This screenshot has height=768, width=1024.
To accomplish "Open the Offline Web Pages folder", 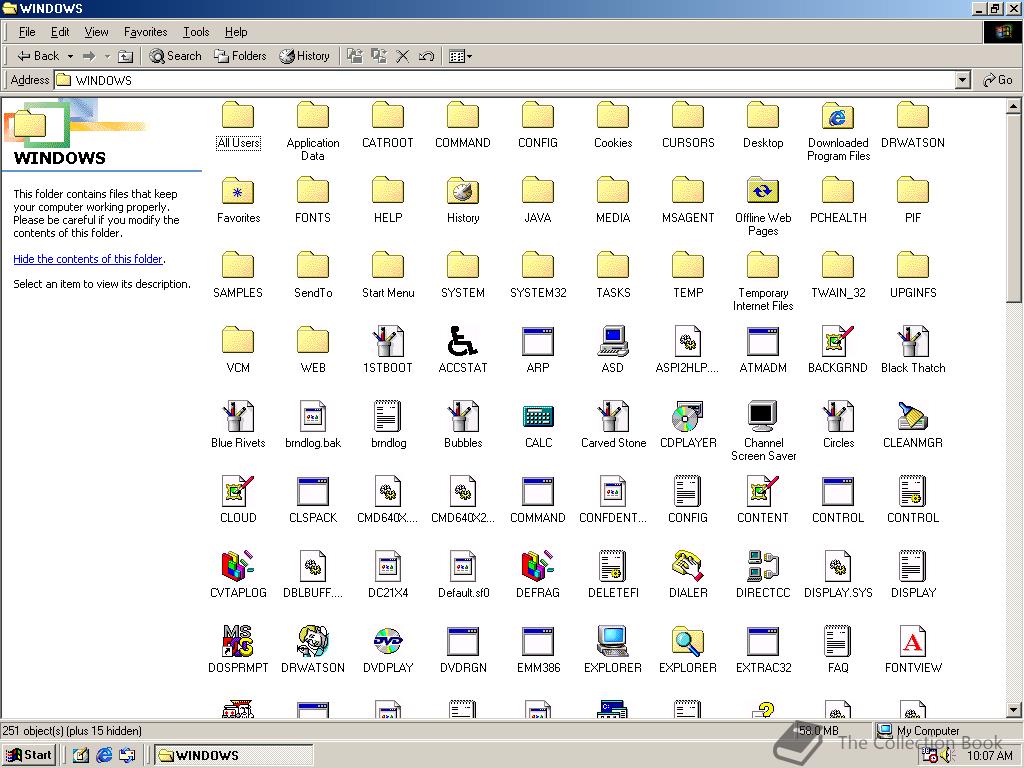I will click(763, 191).
